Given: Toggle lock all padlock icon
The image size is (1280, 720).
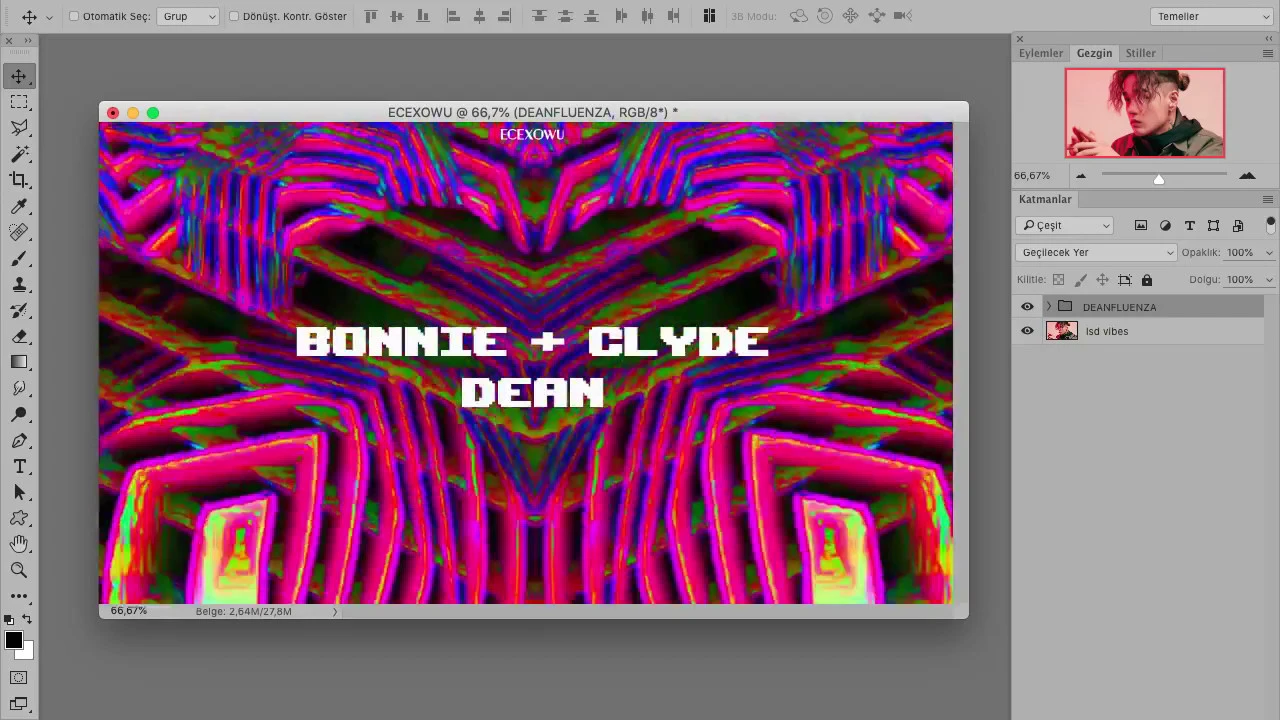Looking at the screenshot, I should click(x=1147, y=280).
